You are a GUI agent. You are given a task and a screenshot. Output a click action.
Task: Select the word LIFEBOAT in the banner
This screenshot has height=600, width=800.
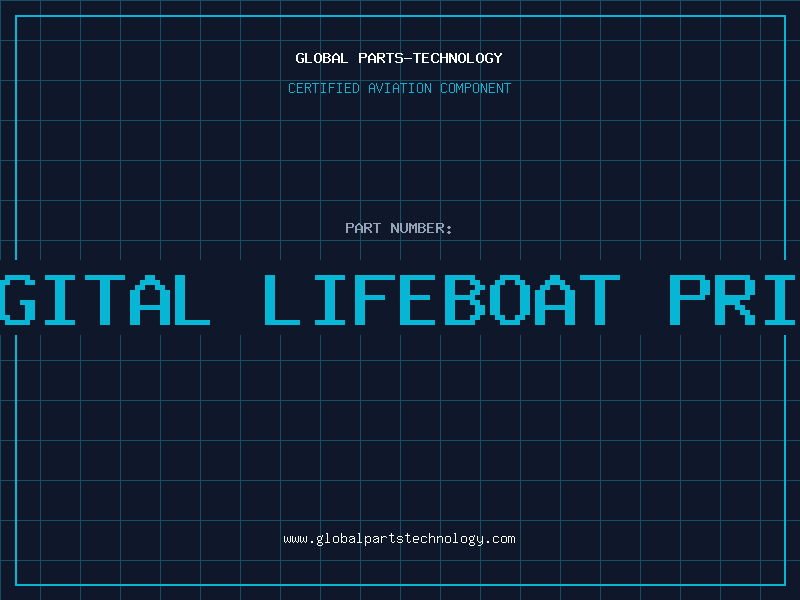point(442,299)
